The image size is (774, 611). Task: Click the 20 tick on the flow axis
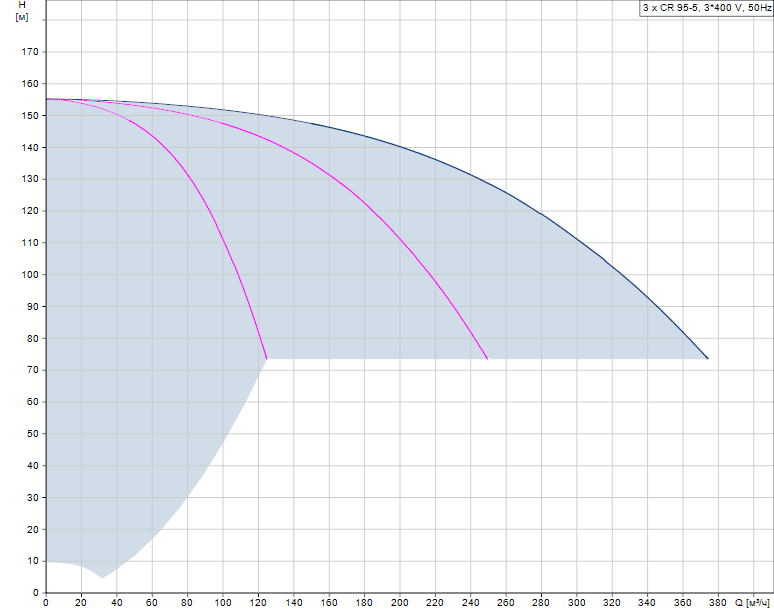click(81, 603)
